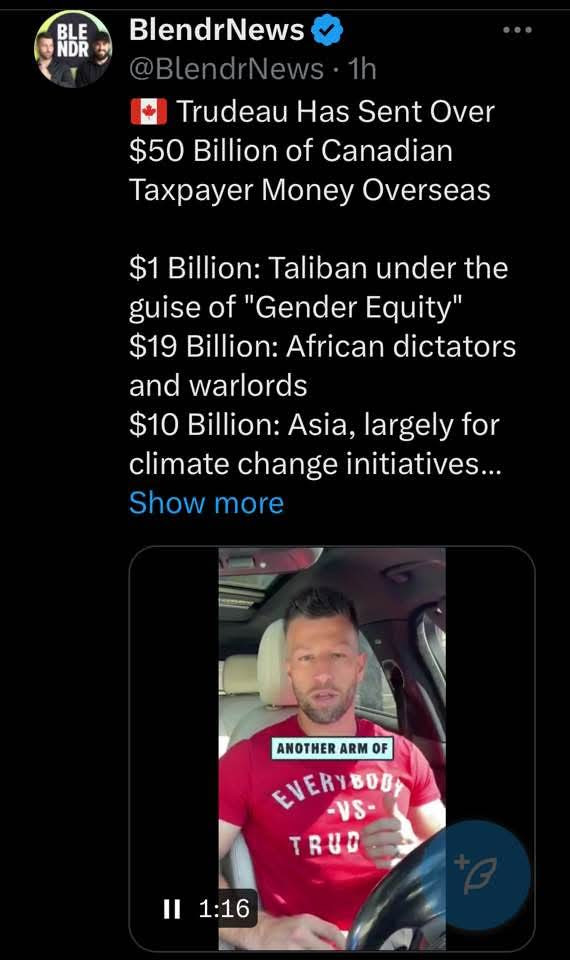570x960 pixels.
Task: Click the @BlendrNews handle
Action: pyautogui.click(x=227, y=69)
